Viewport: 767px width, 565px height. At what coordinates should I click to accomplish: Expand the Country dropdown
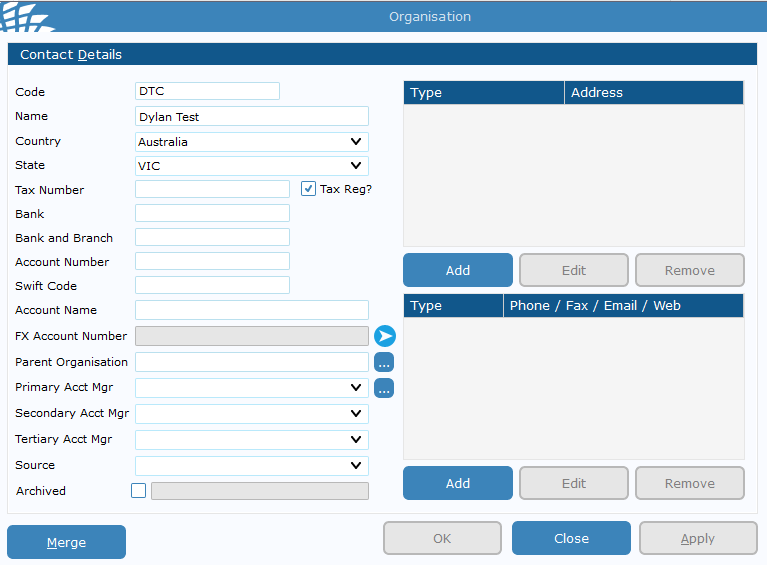pos(252,142)
